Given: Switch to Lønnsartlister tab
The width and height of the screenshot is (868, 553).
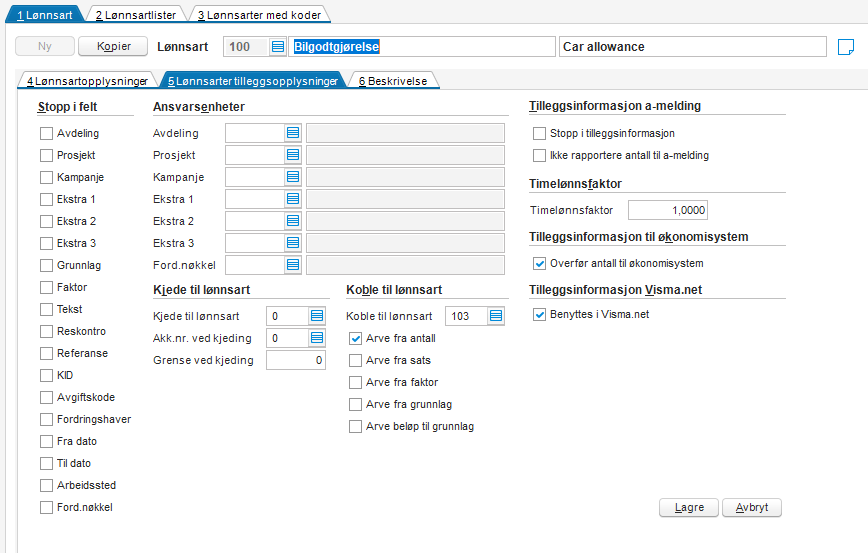Looking at the screenshot, I should pos(136,15).
